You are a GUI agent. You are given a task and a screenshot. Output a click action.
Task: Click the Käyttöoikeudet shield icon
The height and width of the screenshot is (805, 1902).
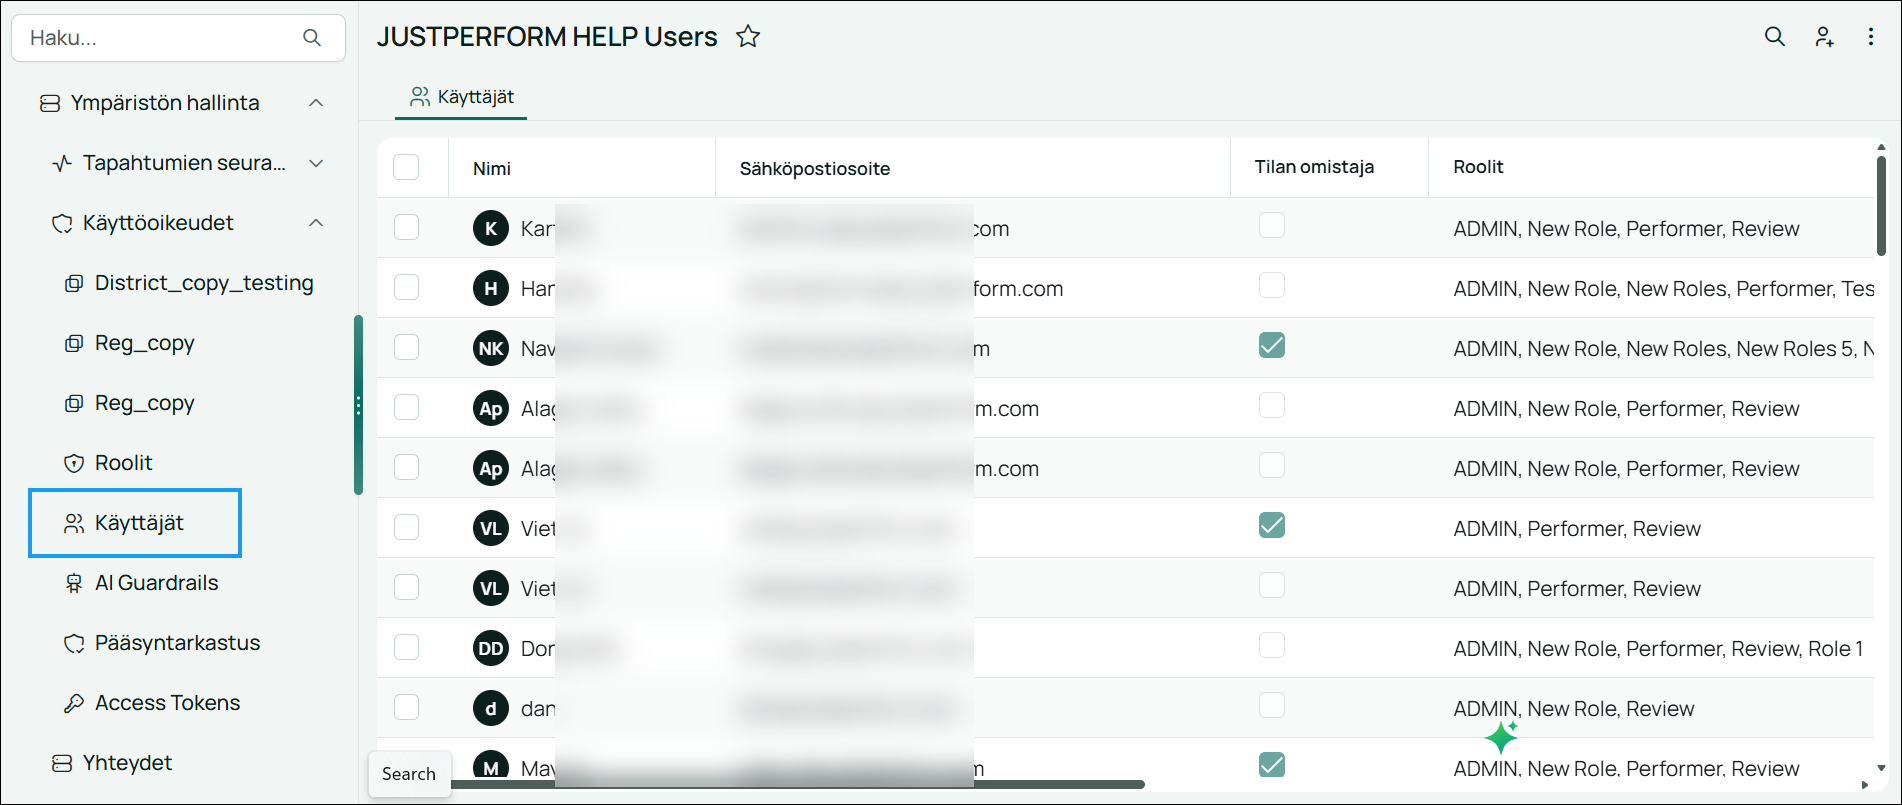pos(62,223)
